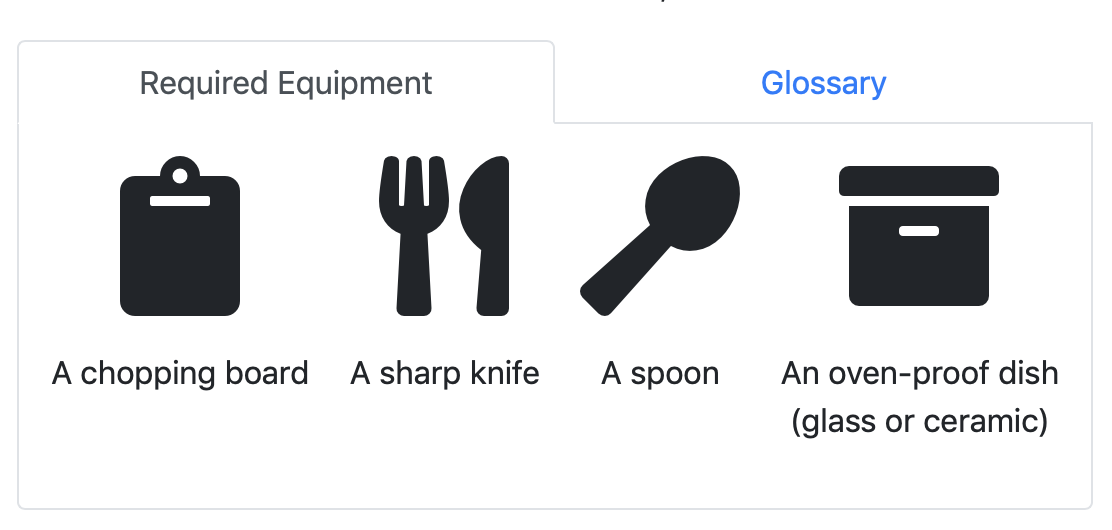Click the fork icon

pyautogui.click(x=414, y=236)
